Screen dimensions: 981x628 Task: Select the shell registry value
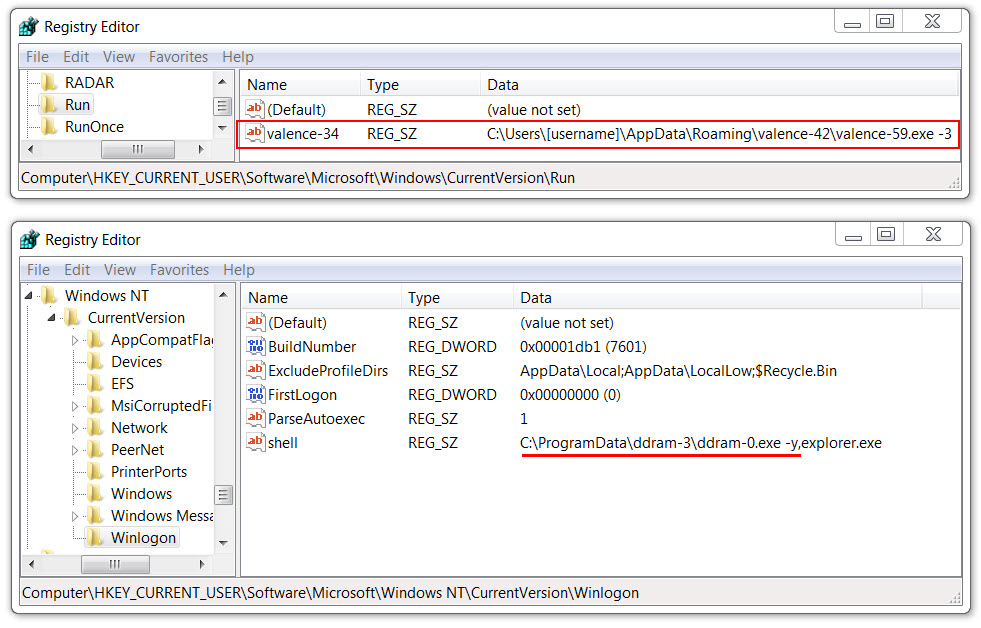click(283, 443)
